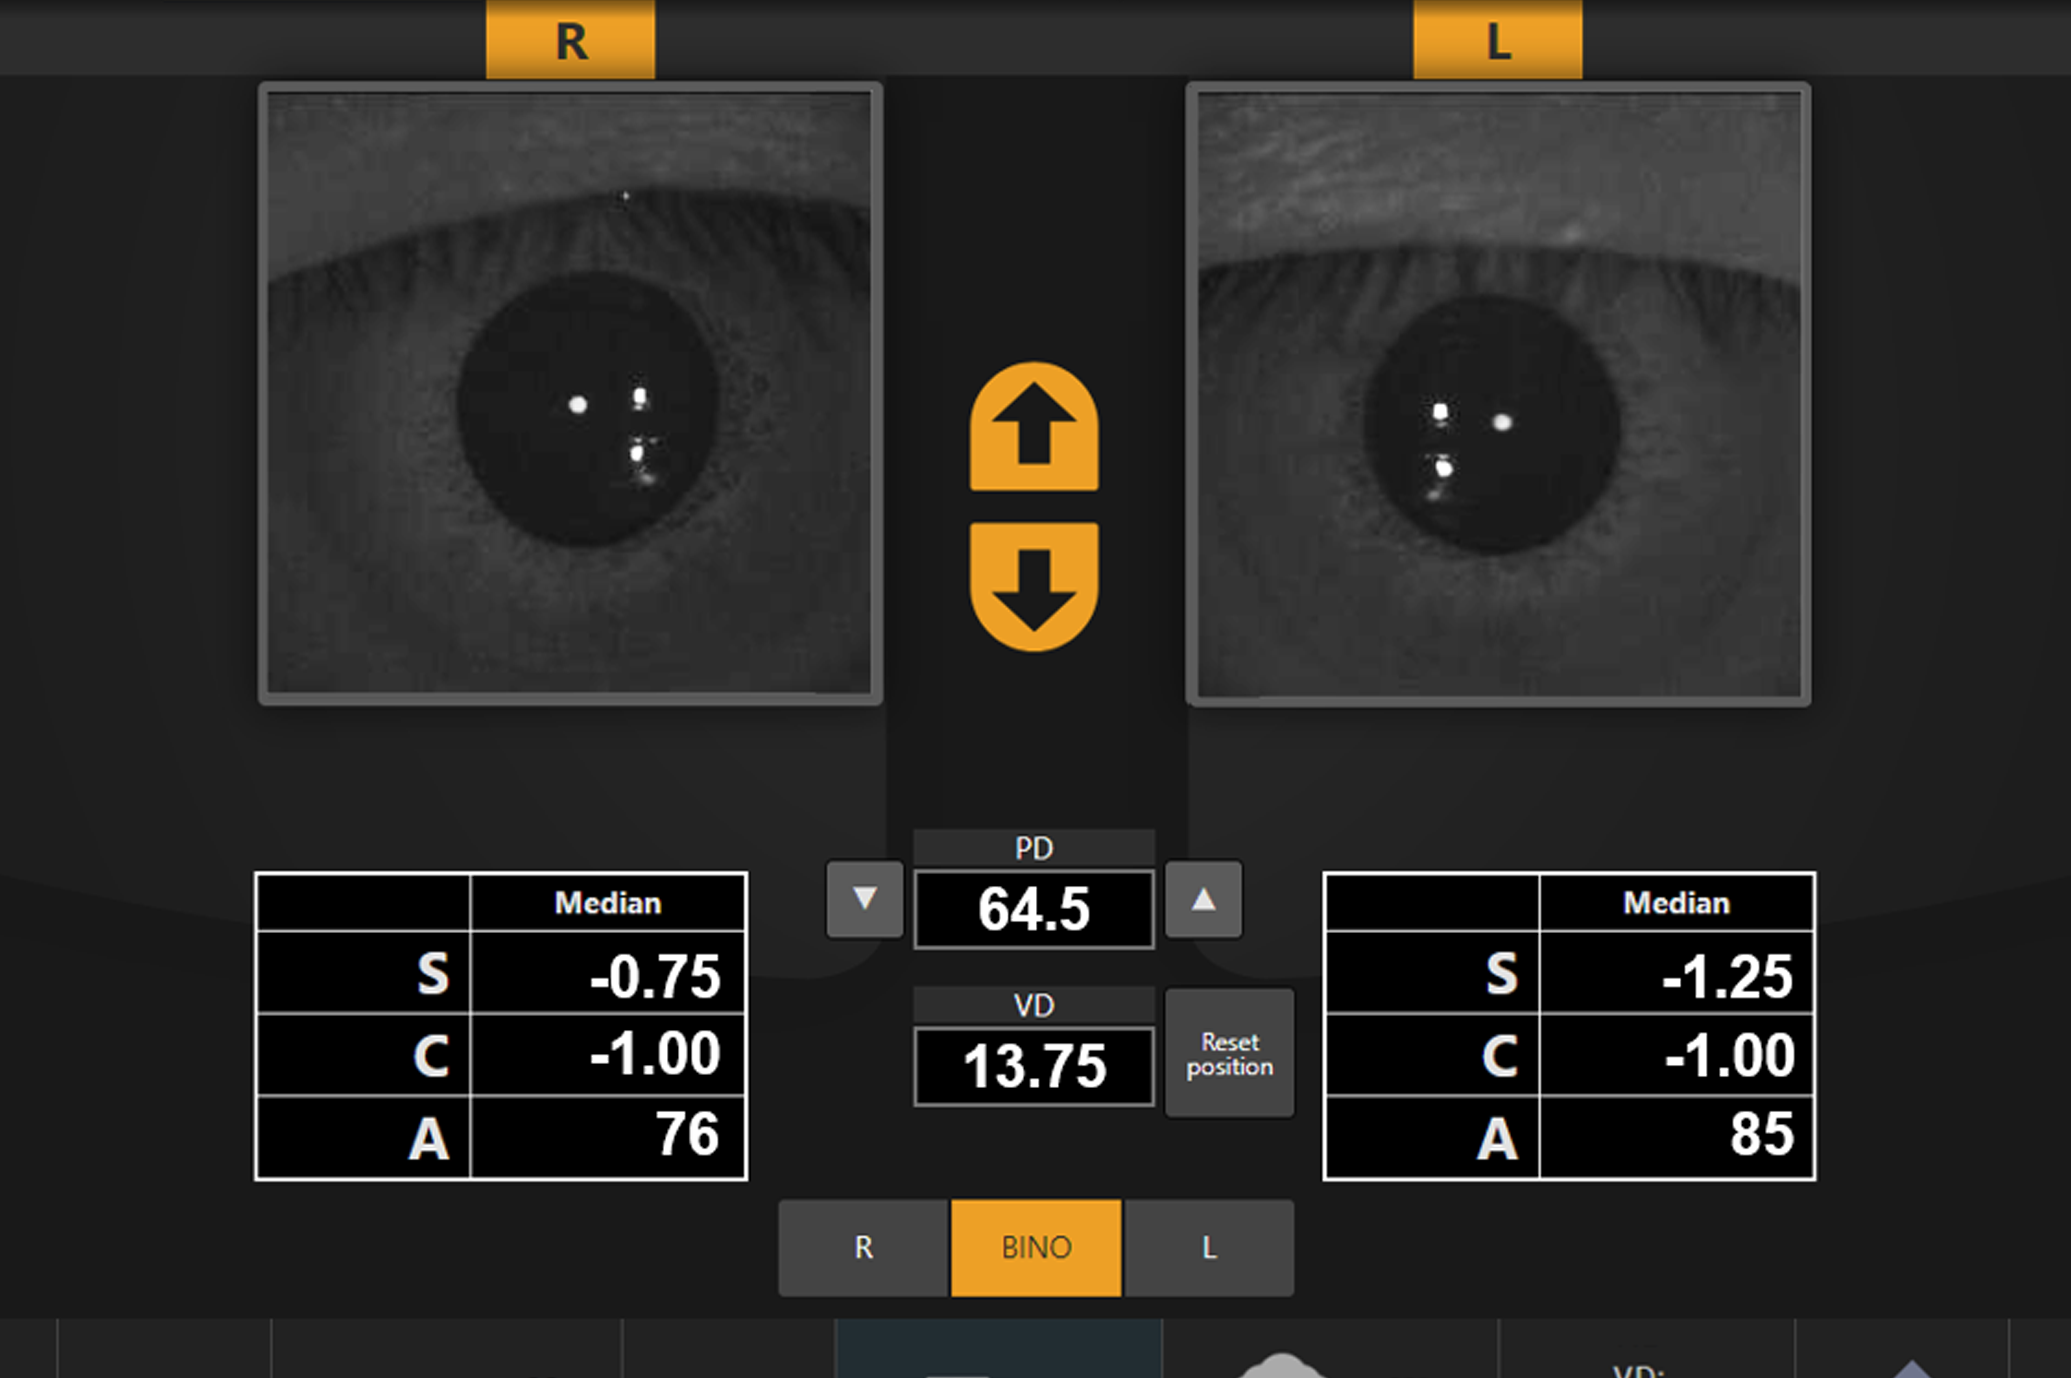Select right eye cylinder value -1.00
Viewport: 2071px width, 1378px height.
(x=607, y=1054)
